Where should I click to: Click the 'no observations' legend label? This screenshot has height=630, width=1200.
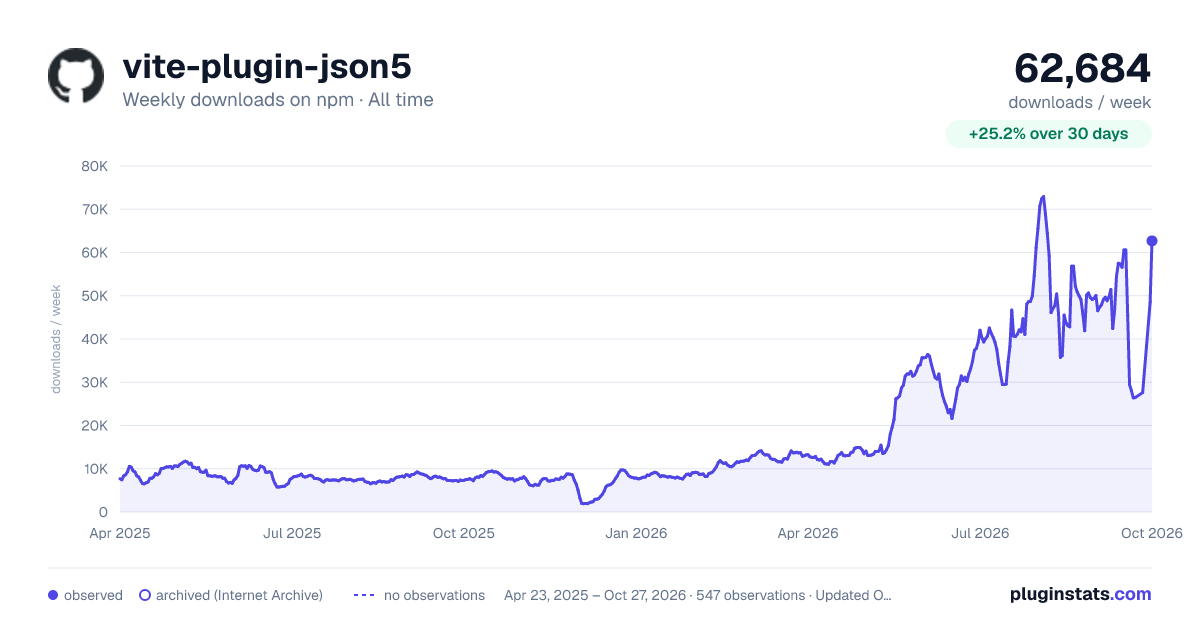[434, 595]
